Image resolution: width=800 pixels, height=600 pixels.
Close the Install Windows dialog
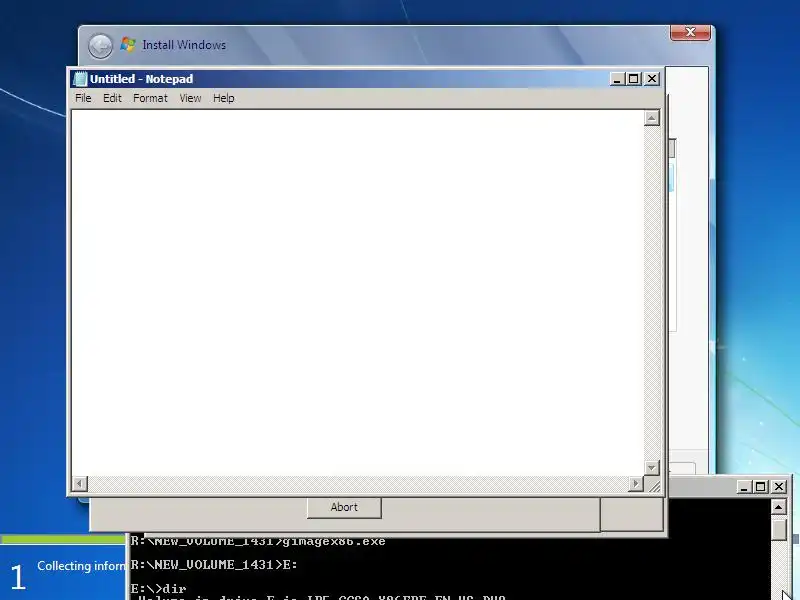click(x=690, y=32)
